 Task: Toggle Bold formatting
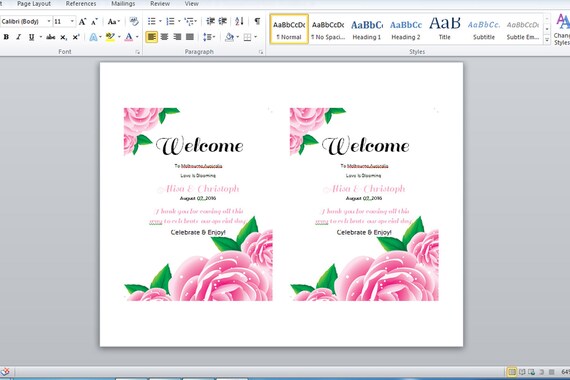pyautogui.click(x=6, y=37)
